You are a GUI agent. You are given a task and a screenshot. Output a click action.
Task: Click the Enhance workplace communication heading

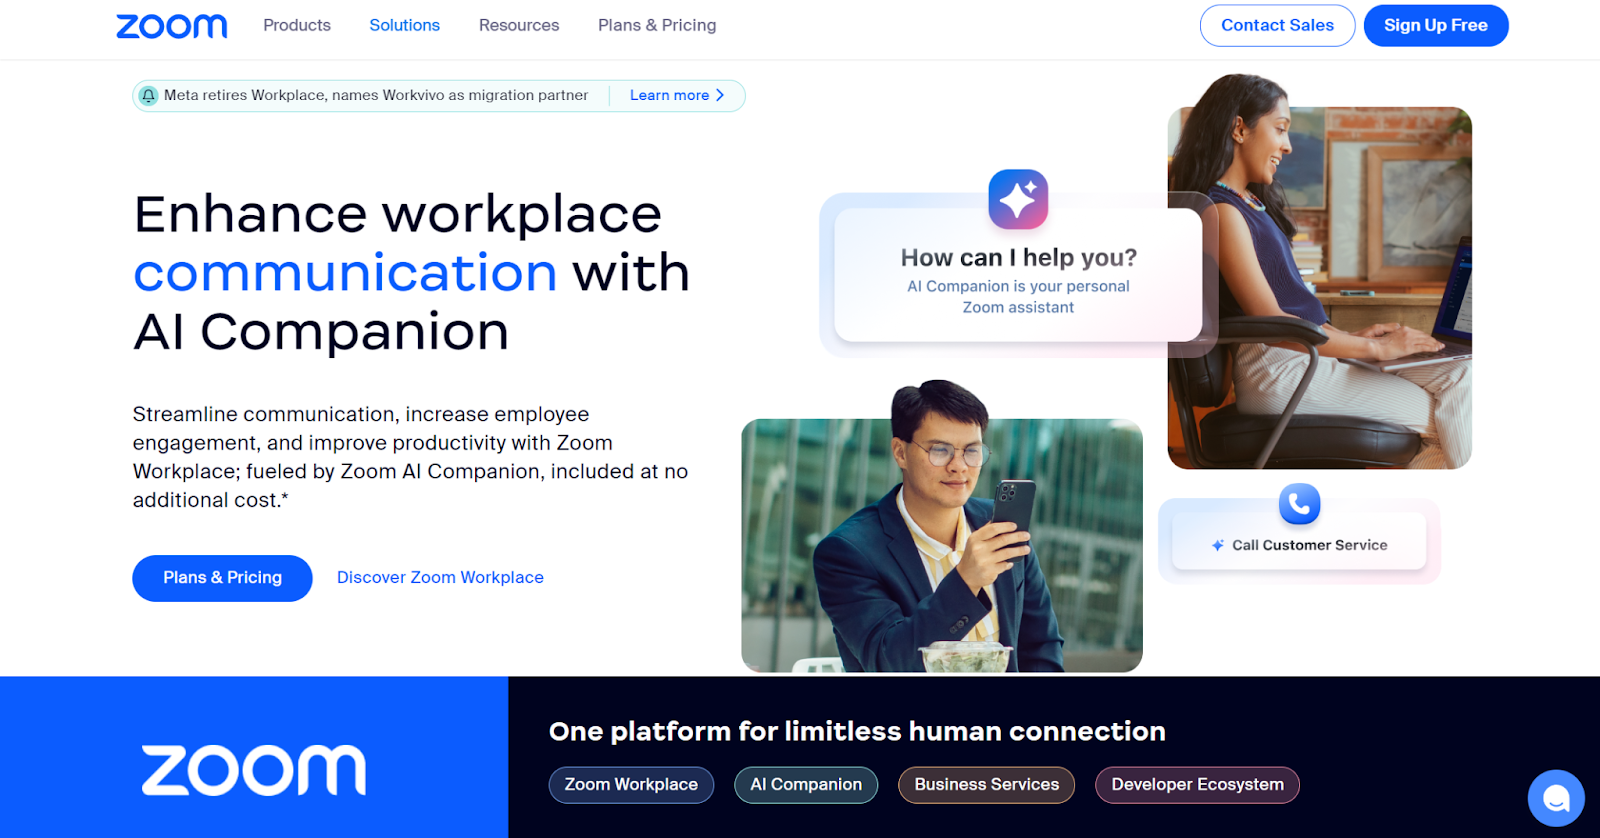point(412,272)
